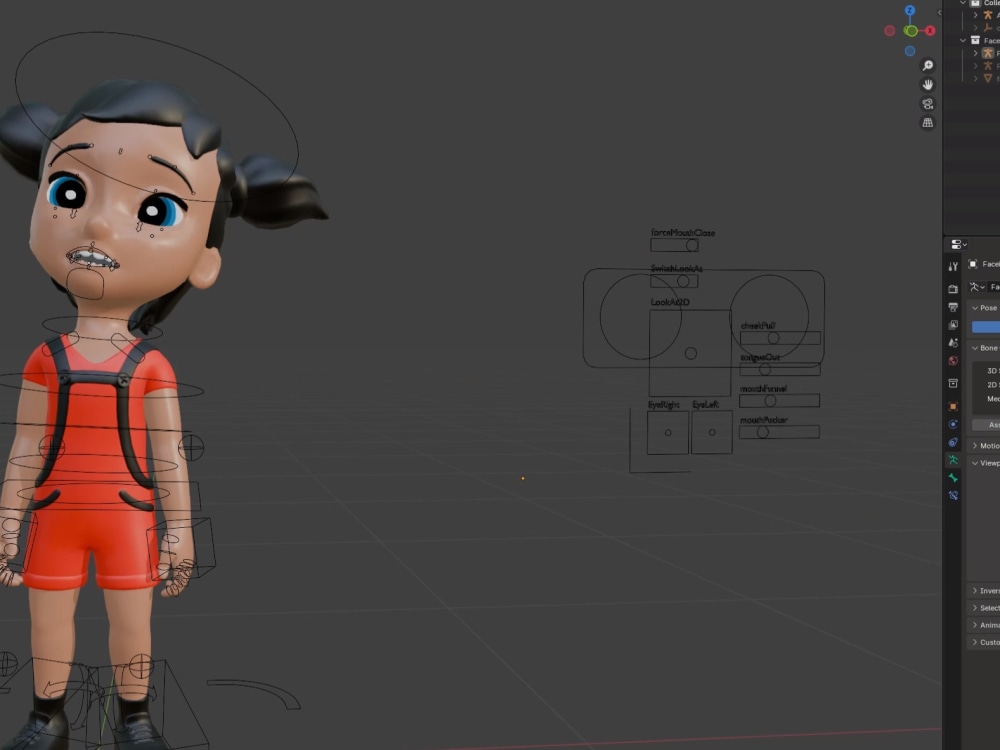Screen dimensions: 1000x750
Task: Select the SwitchLookAt switch handle
Action: pos(683,281)
